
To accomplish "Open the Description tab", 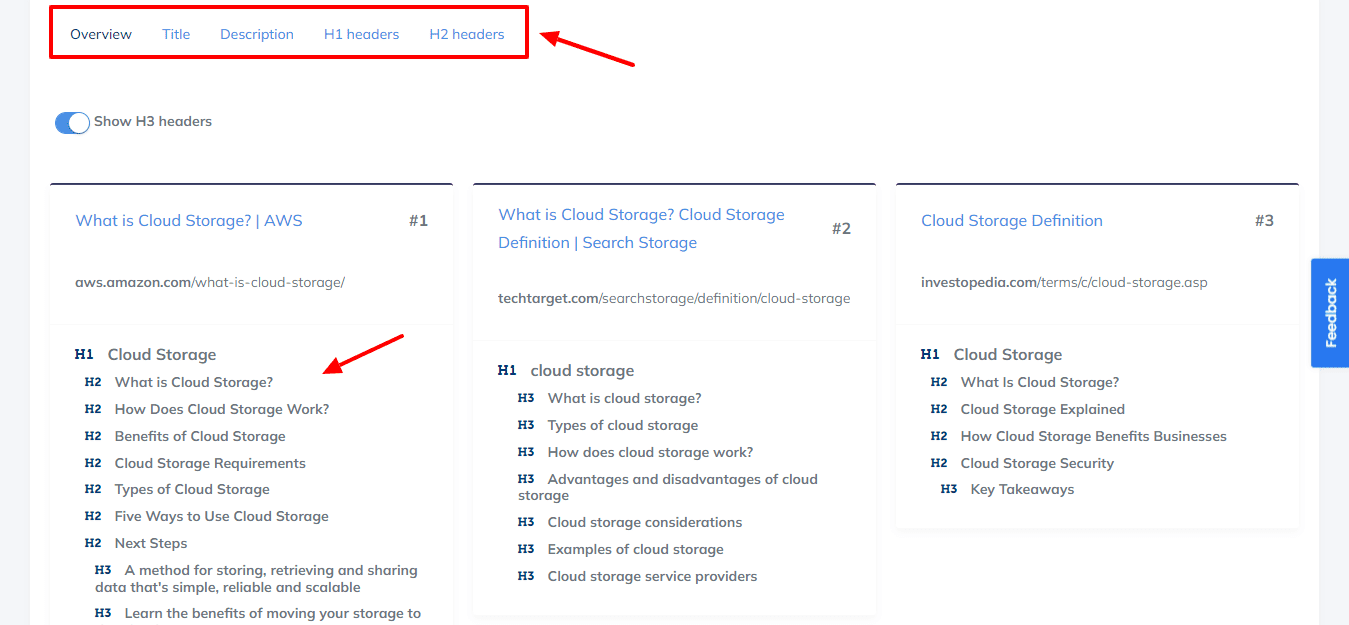I will tap(257, 34).
